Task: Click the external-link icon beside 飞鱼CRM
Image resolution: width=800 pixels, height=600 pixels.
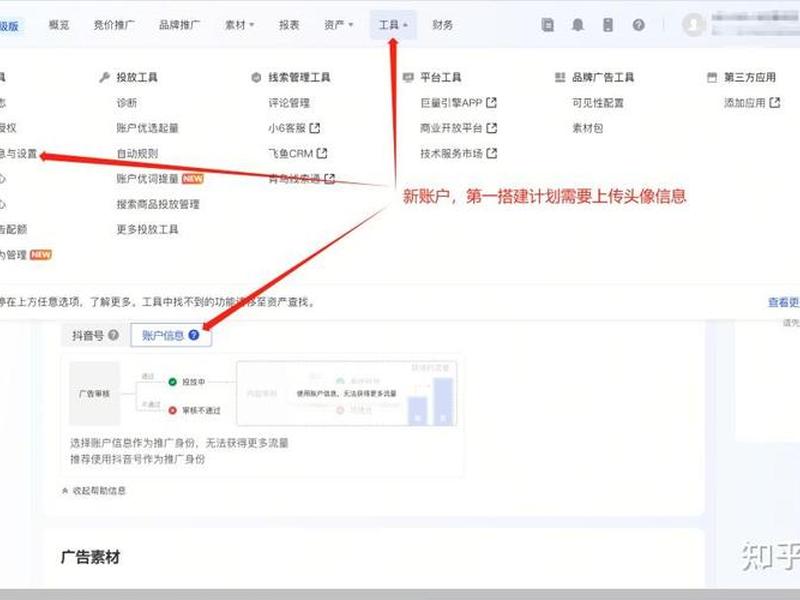Action: point(322,153)
